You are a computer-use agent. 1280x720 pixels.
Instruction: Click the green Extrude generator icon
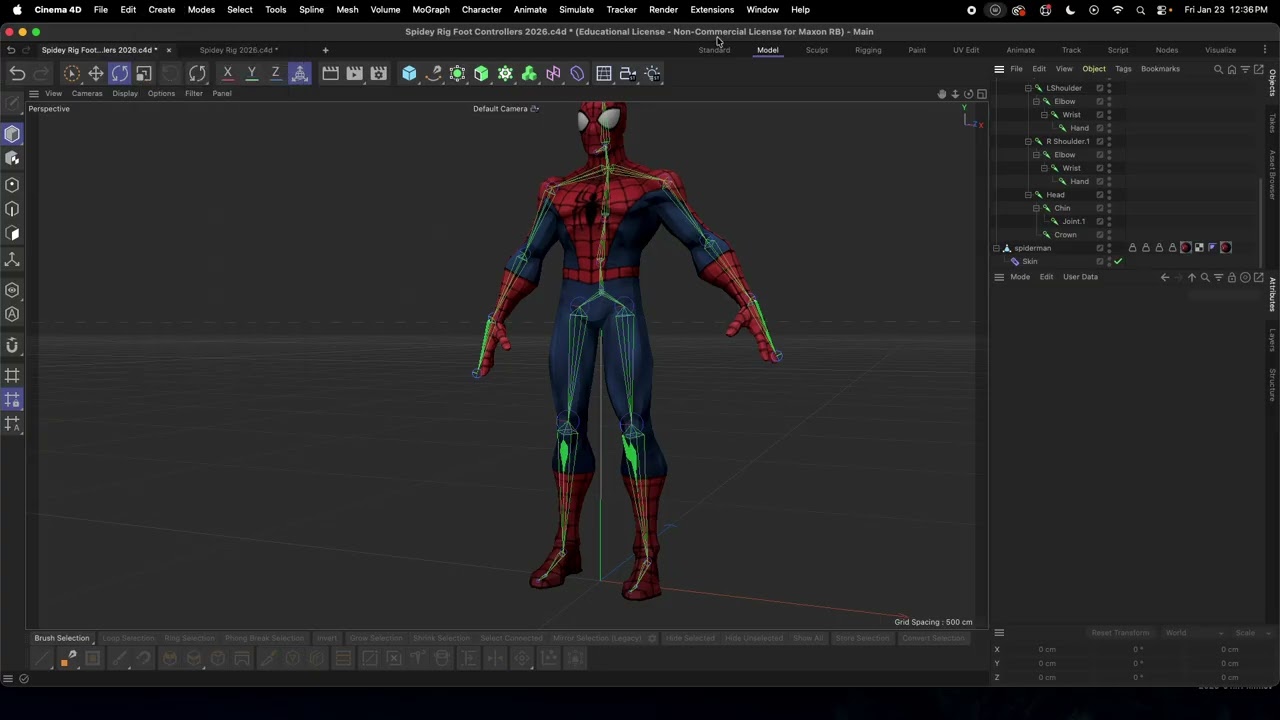point(481,73)
